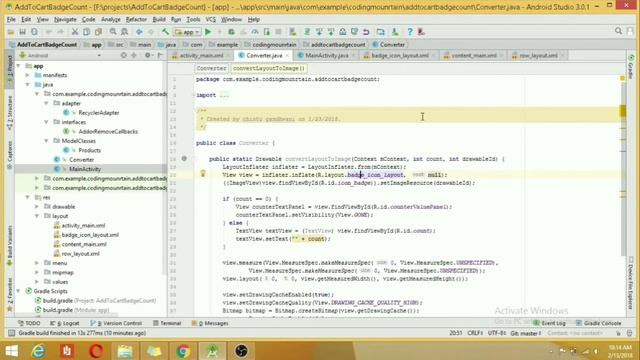Viewport: 640px width, 360px height.
Task: Open Help via the question mark icon
Action: click(x=409, y=32)
